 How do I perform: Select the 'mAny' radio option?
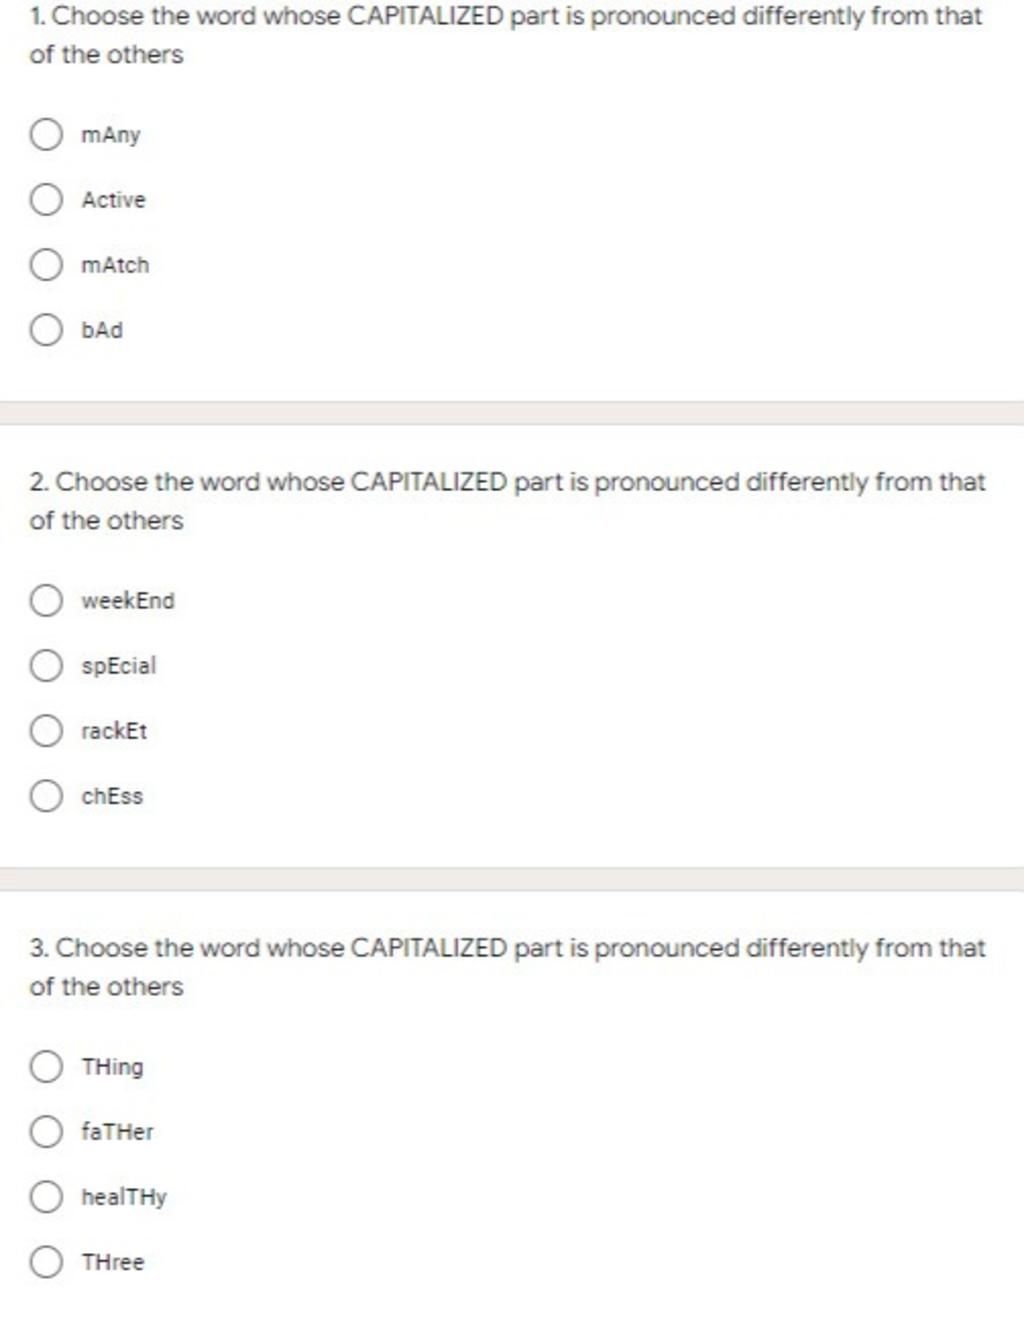click(x=46, y=134)
